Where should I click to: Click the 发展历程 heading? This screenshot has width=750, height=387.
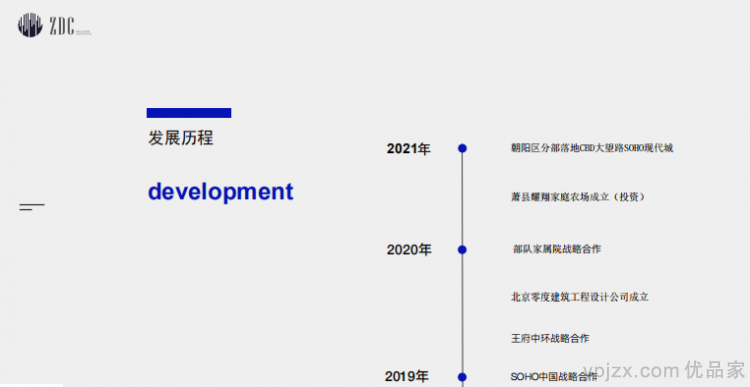[x=180, y=138]
